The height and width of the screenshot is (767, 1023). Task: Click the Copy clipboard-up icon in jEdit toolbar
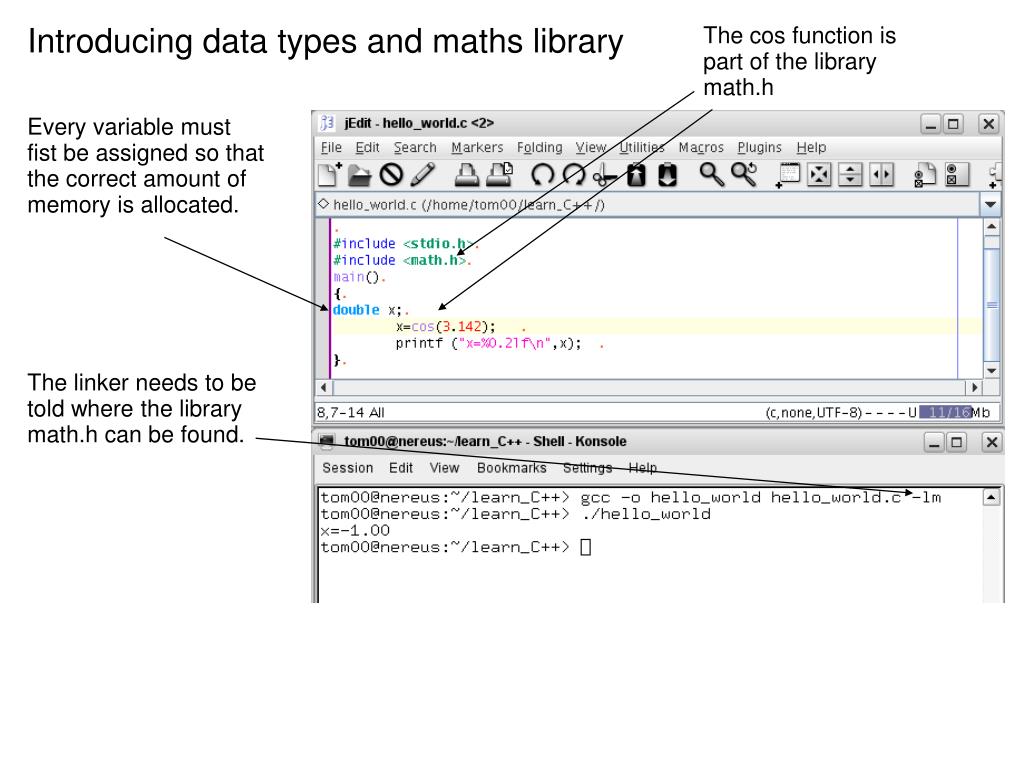(636, 175)
